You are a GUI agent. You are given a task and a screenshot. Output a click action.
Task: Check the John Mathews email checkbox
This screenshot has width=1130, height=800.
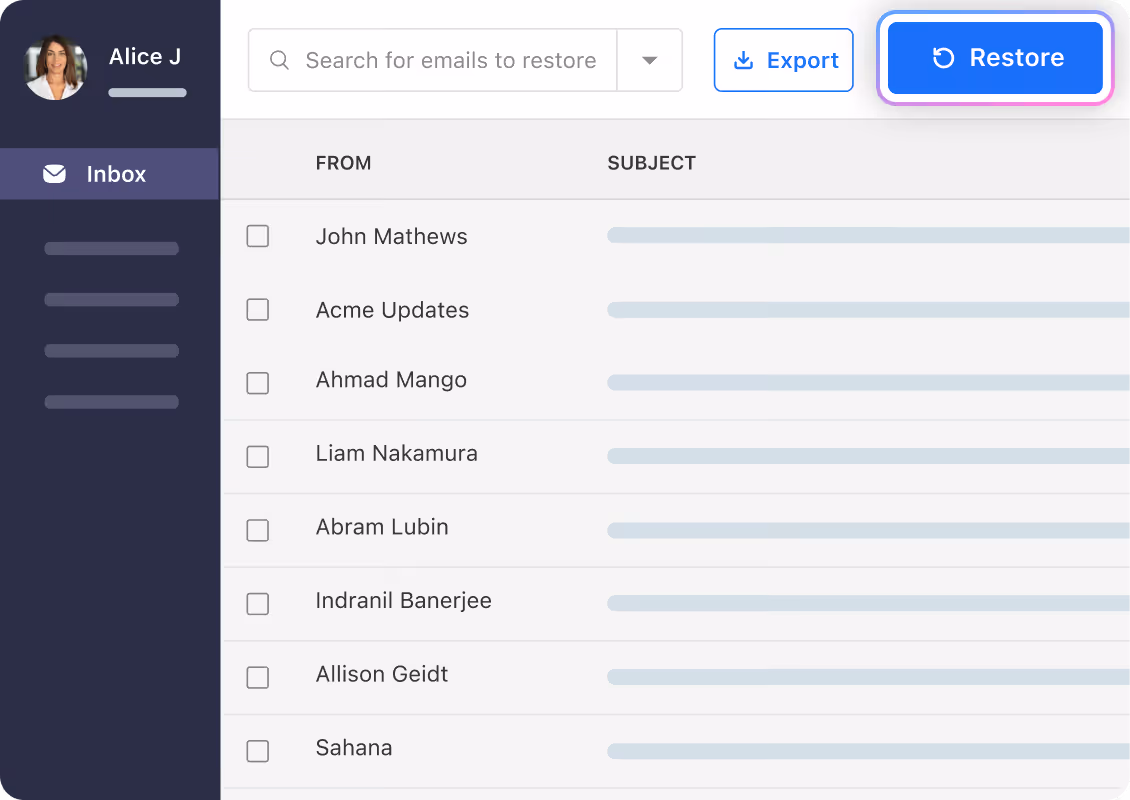257,236
